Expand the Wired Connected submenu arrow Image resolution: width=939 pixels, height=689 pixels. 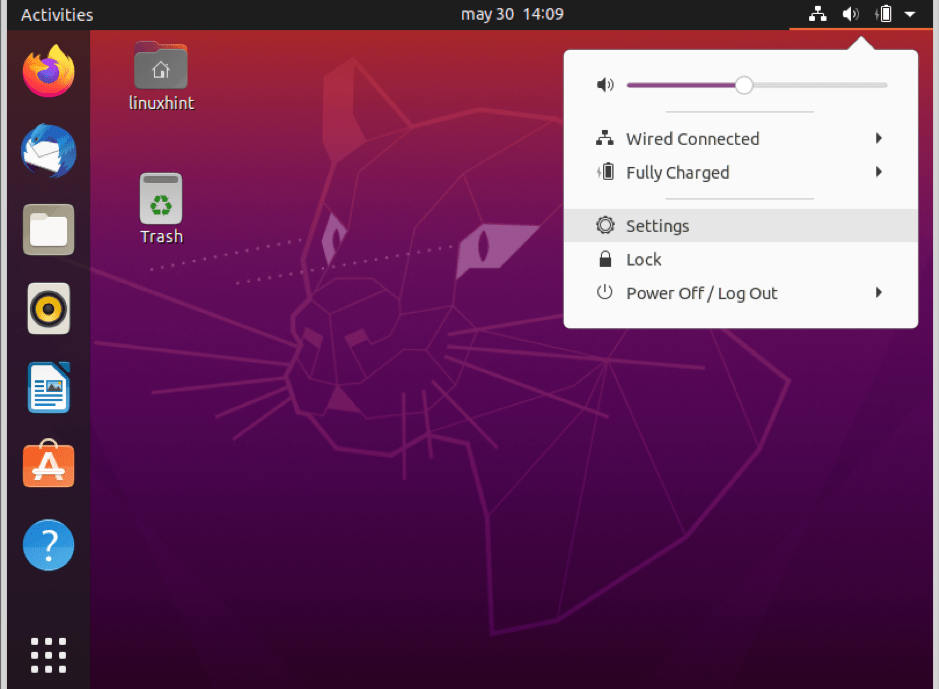(x=879, y=138)
